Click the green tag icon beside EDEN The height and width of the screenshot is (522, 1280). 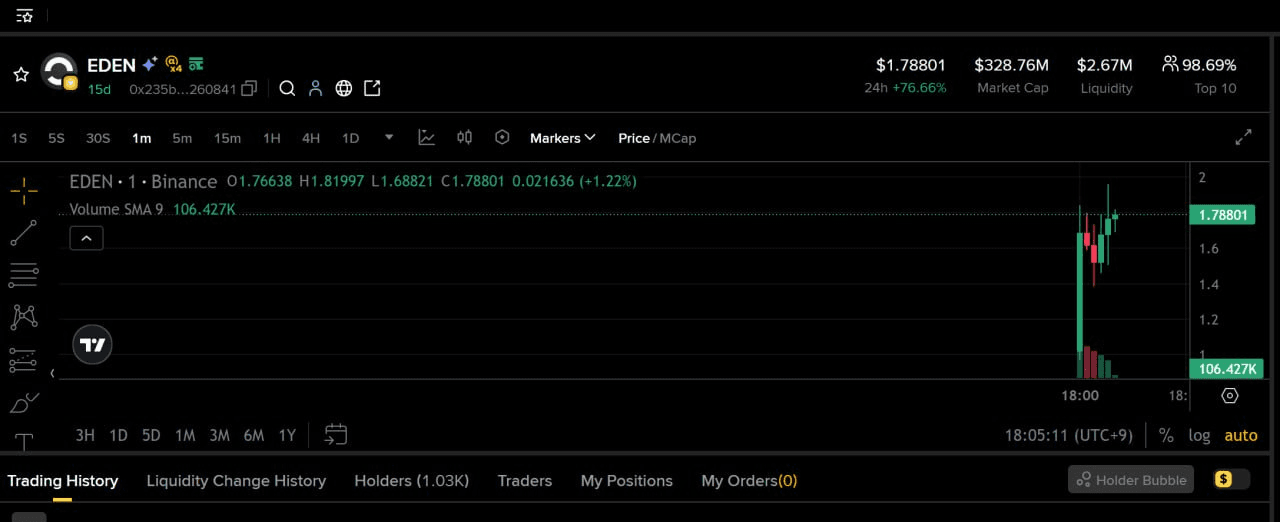tap(196, 63)
